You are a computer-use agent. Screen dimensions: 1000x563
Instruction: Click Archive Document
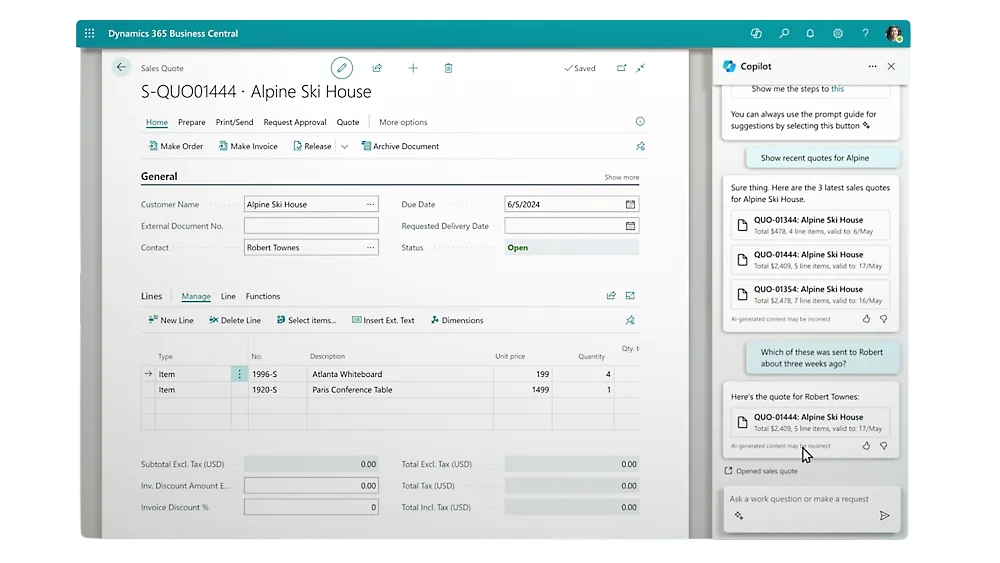pyautogui.click(x=400, y=146)
